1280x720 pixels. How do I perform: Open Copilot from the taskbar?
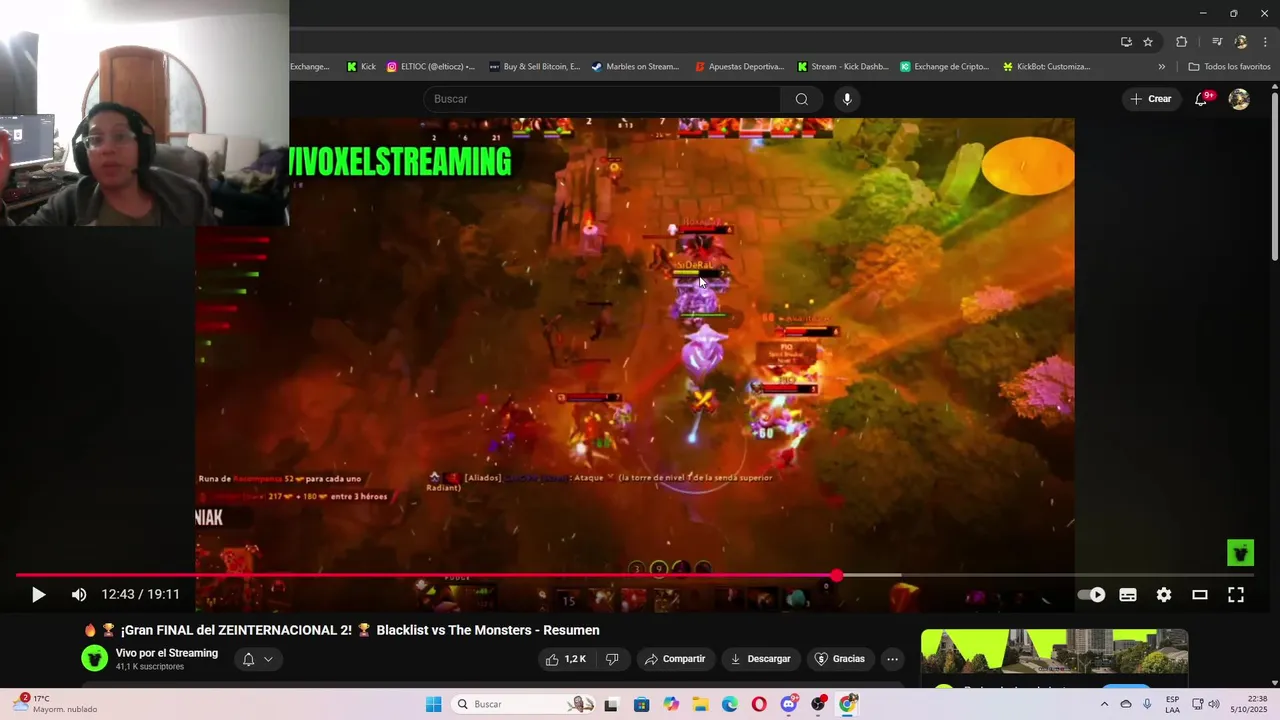coord(671,704)
